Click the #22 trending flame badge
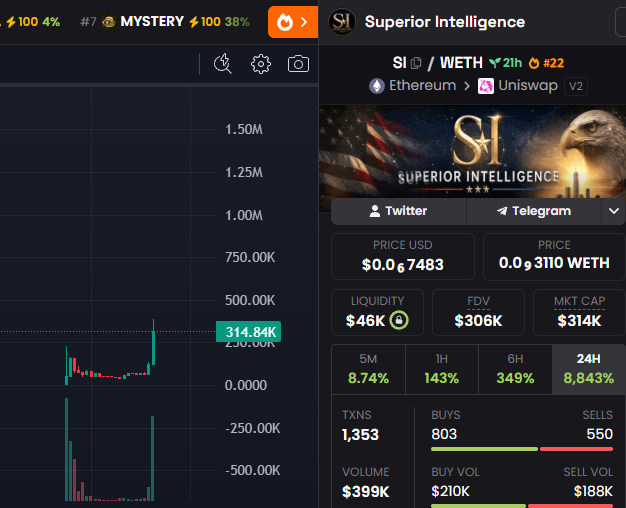 point(546,63)
